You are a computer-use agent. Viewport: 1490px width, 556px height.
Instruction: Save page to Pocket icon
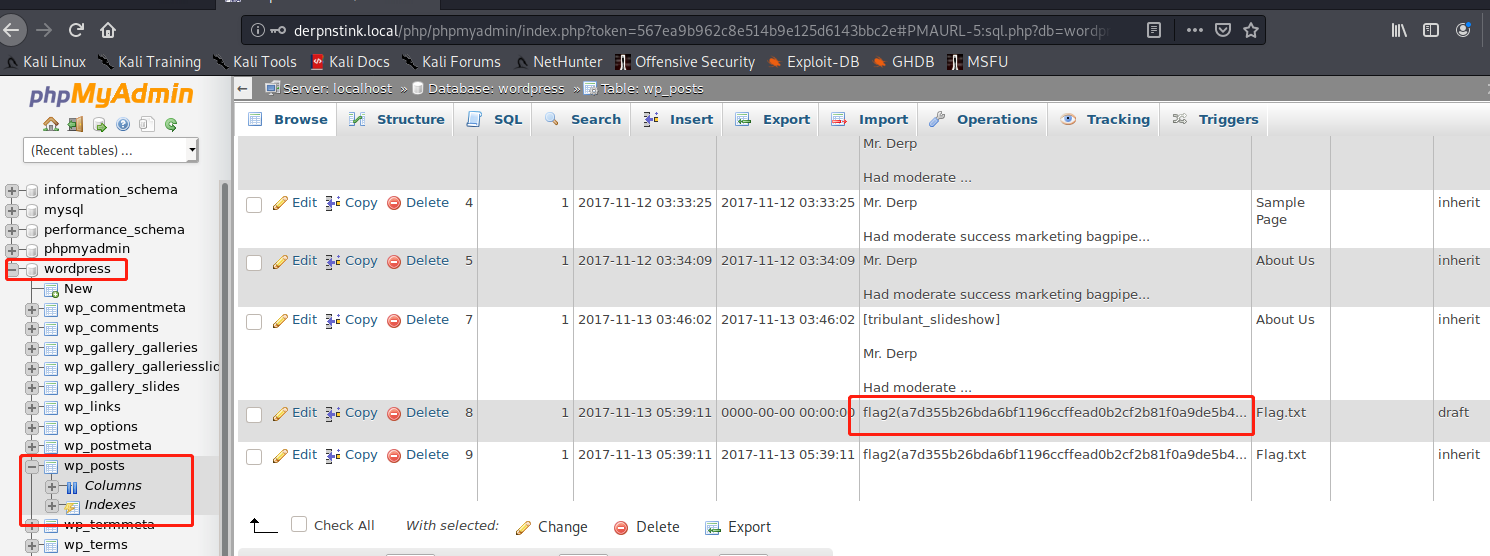click(1222, 30)
